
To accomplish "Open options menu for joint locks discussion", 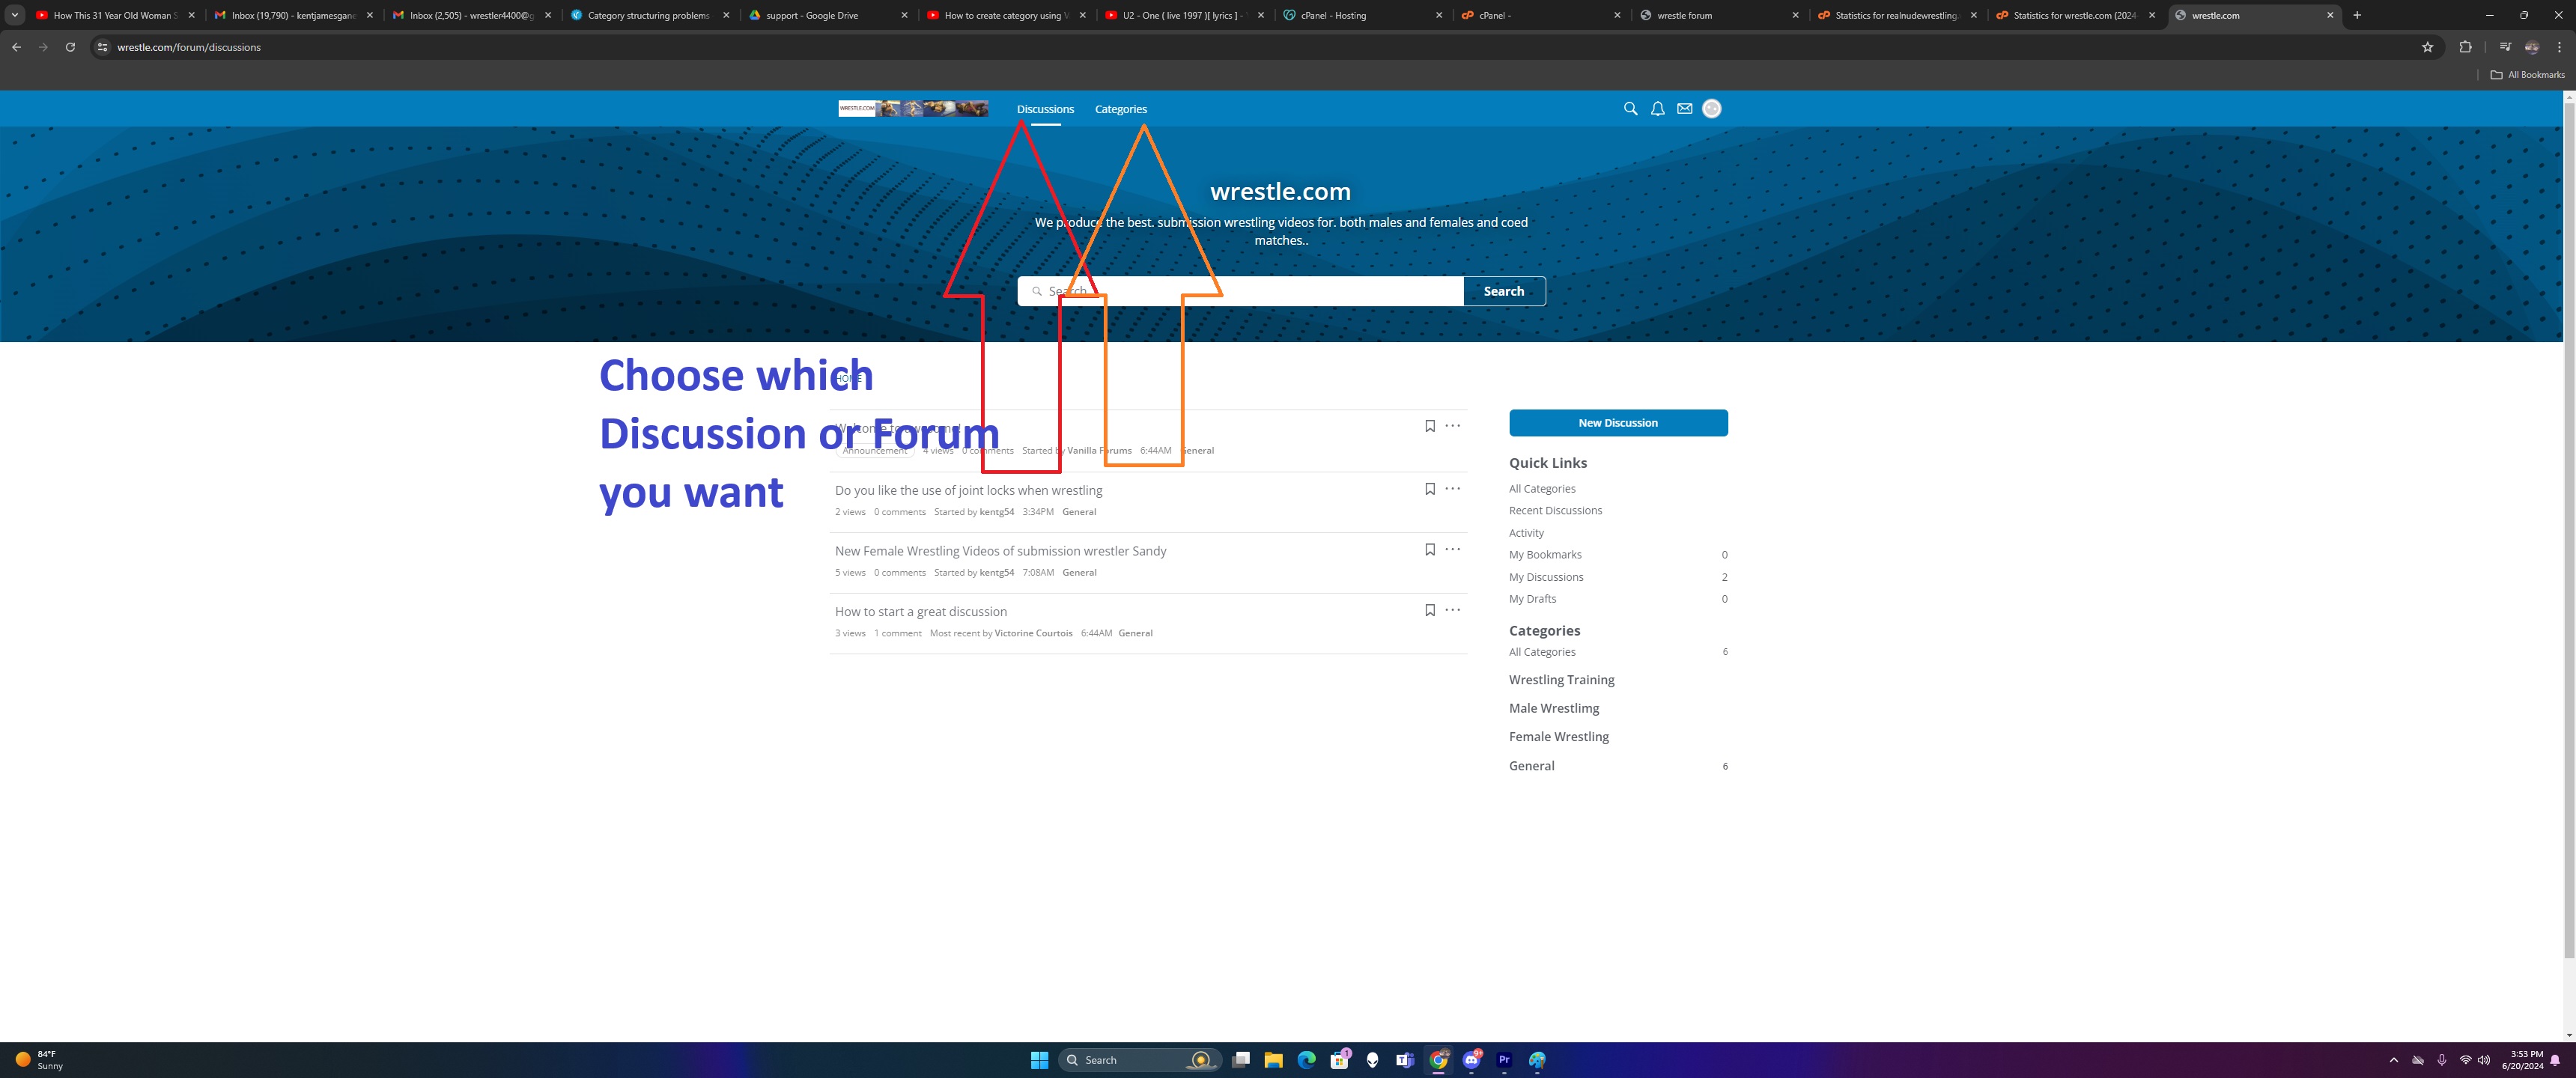I will pos(1452,489).
